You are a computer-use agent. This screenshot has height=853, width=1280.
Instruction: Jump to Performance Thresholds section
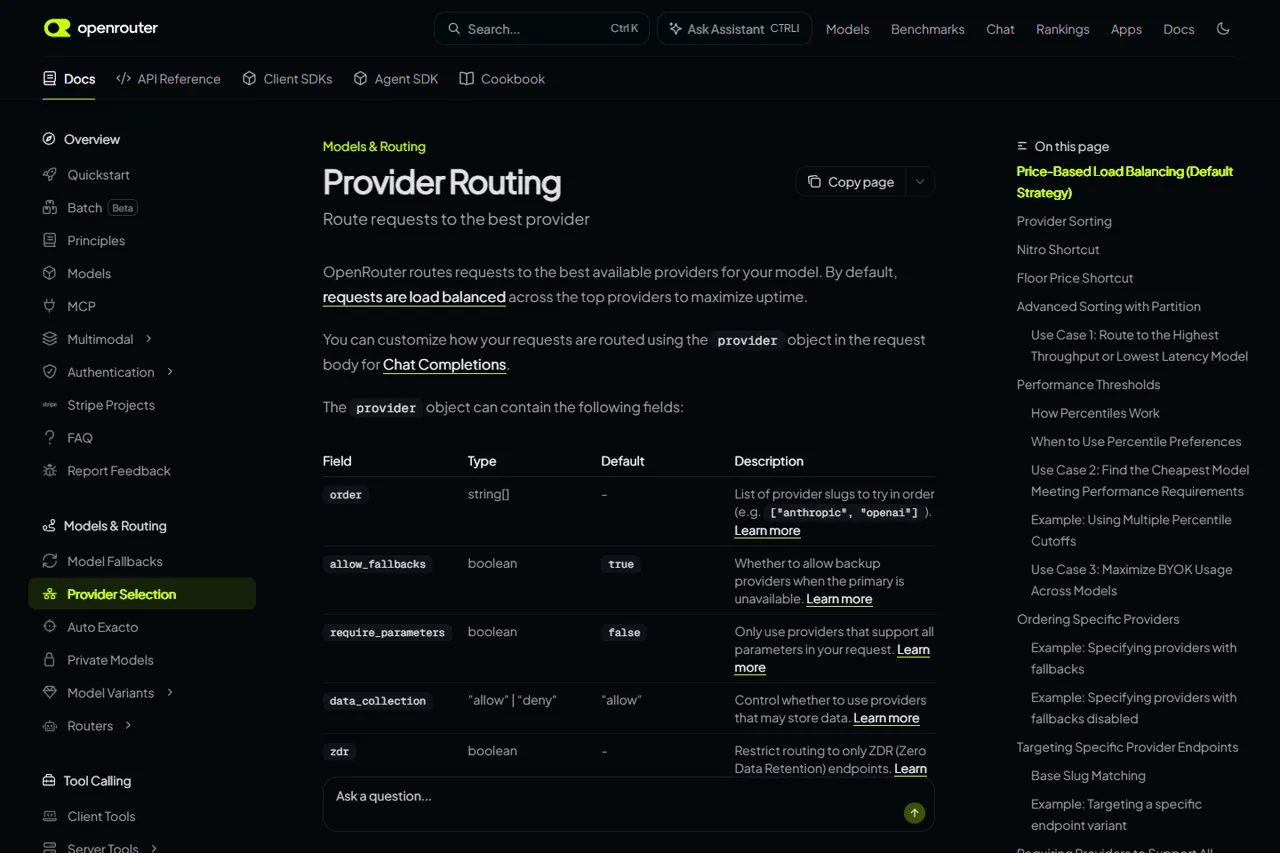tap(1088, 385)
